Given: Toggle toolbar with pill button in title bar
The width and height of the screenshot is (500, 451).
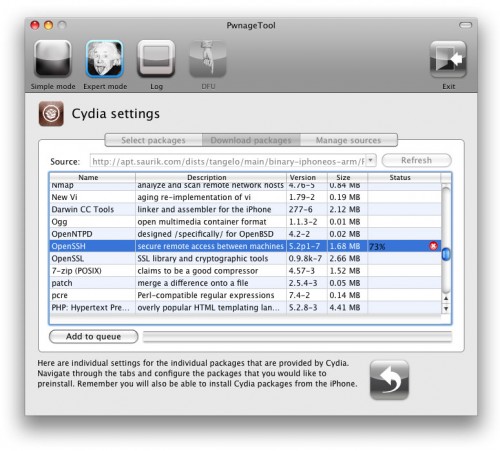Looking at the screenshot, I should point(465,25).
